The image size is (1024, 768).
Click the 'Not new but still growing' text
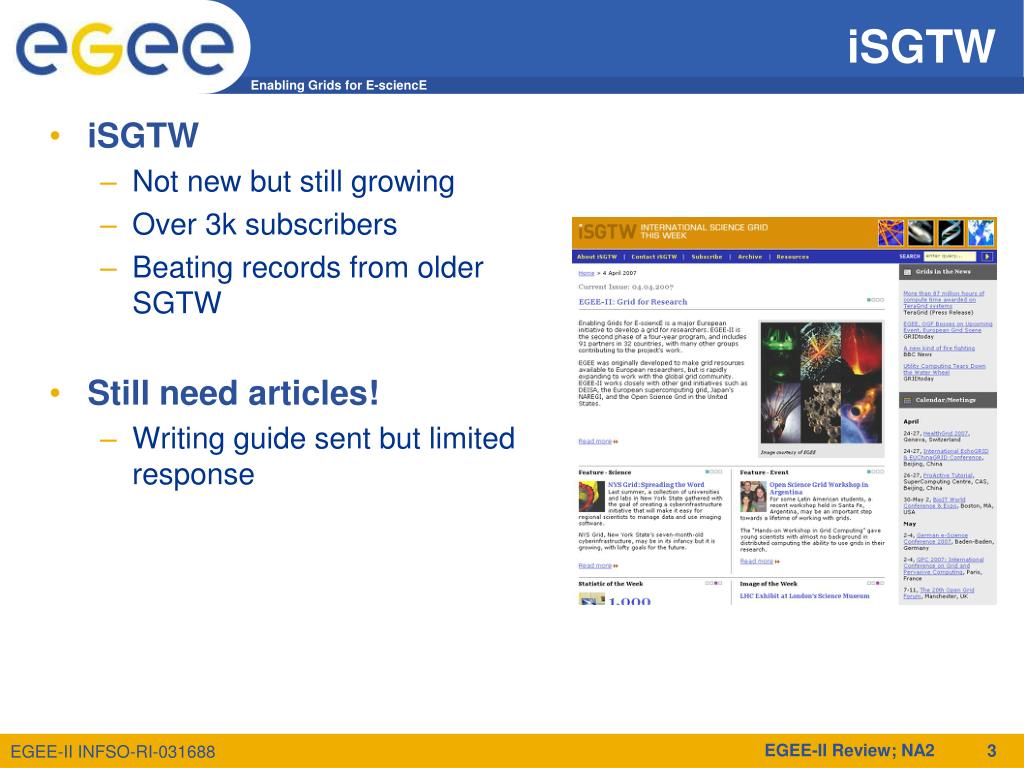(293, 182)
